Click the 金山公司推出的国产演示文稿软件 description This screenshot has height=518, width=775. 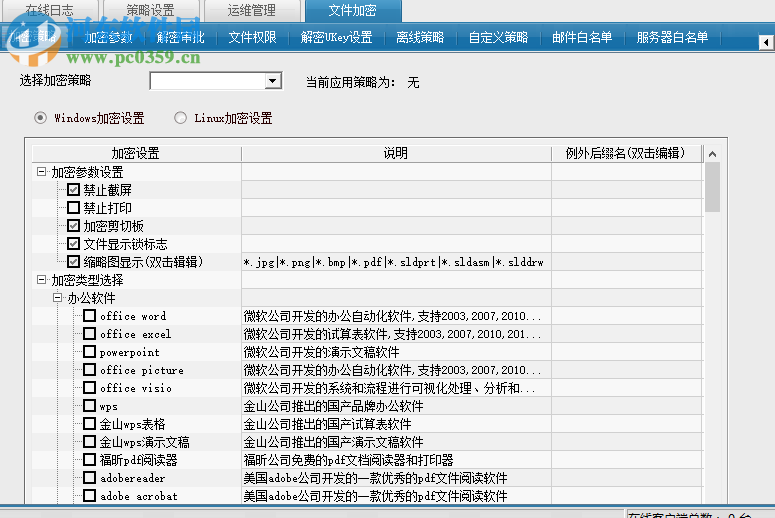coord(333,442)
